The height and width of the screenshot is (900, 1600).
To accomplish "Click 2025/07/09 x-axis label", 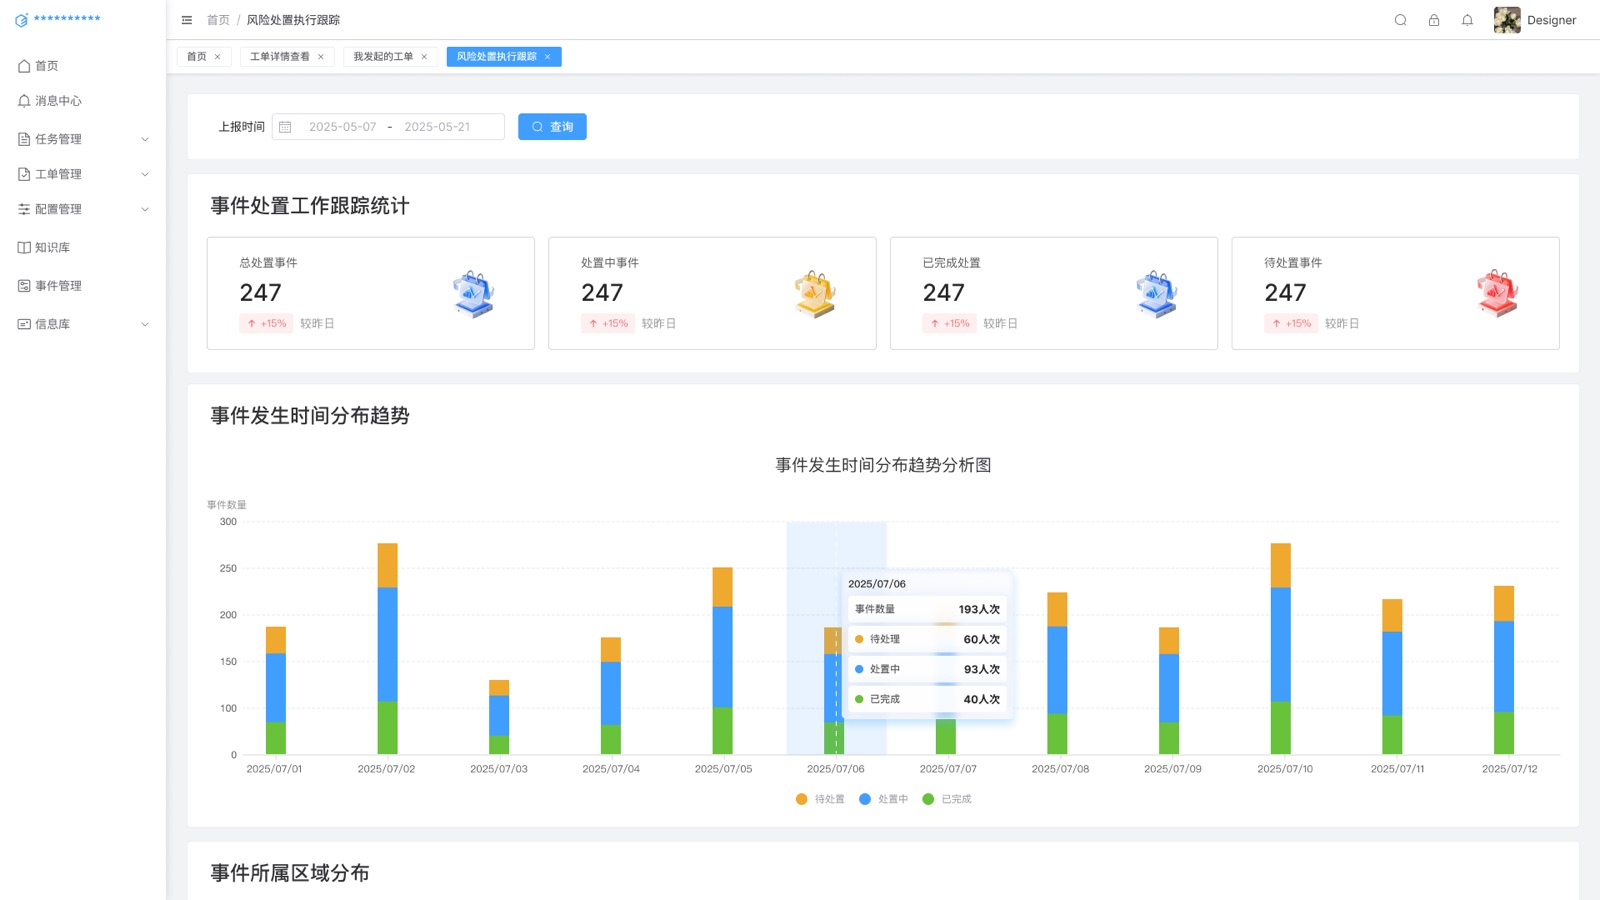I will (1173, 769).
